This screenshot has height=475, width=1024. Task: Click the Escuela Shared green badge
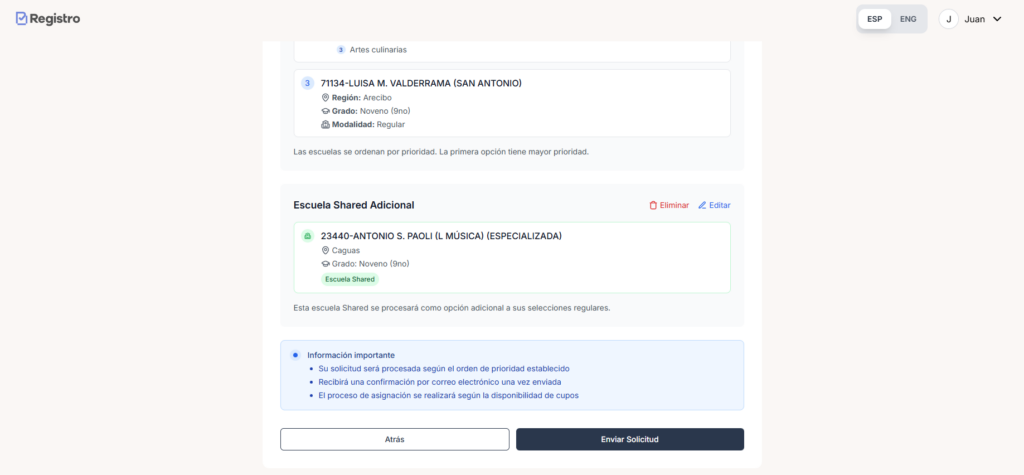point(349,279)
